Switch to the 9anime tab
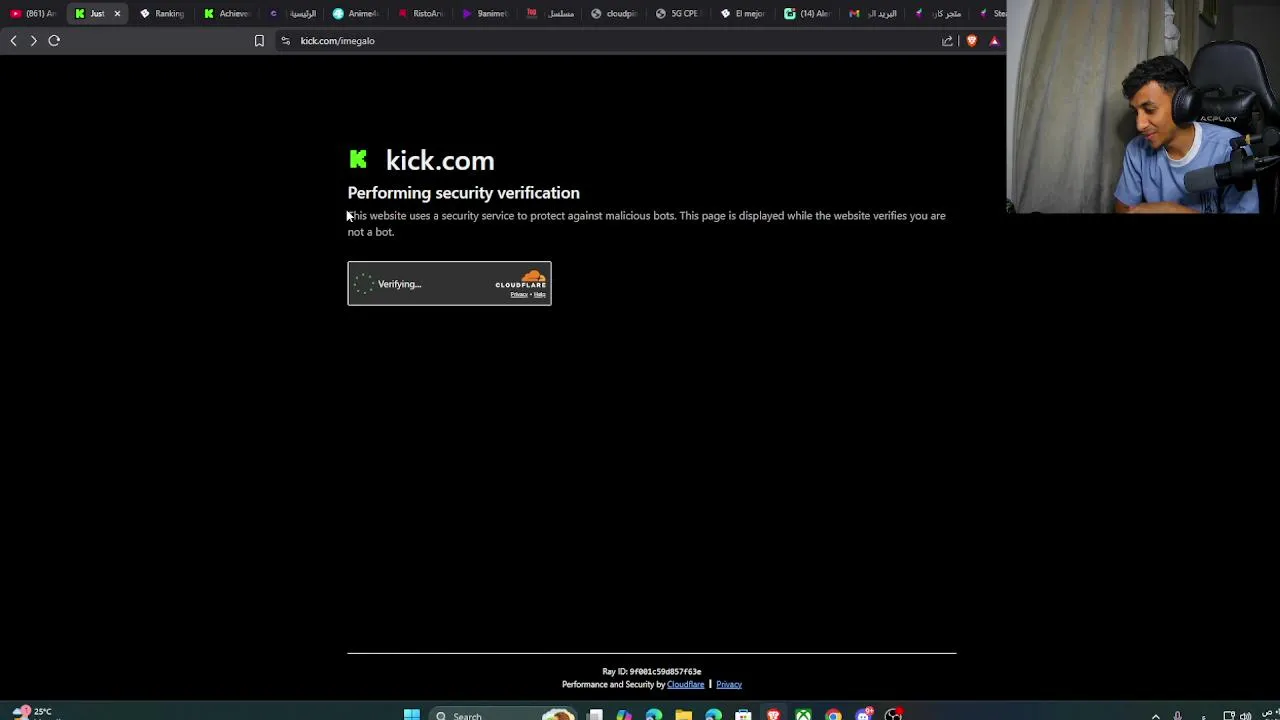Image resolution: width=1280 pixels, height=720 pixels. (484, 14)
